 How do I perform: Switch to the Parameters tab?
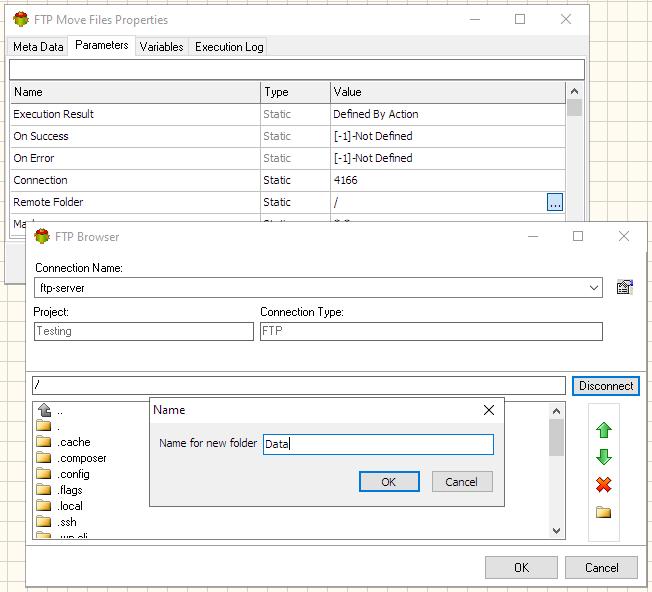pos(102,45)
